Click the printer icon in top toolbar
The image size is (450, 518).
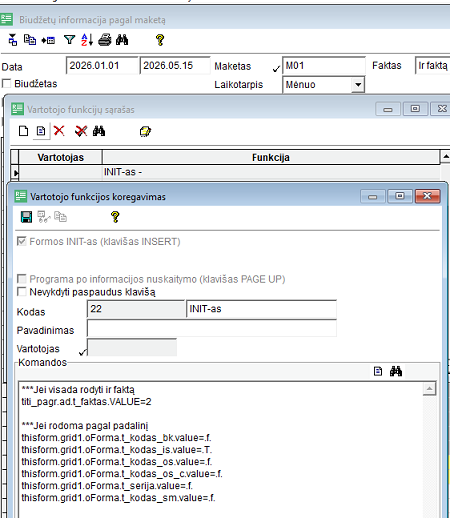(105, 40)
